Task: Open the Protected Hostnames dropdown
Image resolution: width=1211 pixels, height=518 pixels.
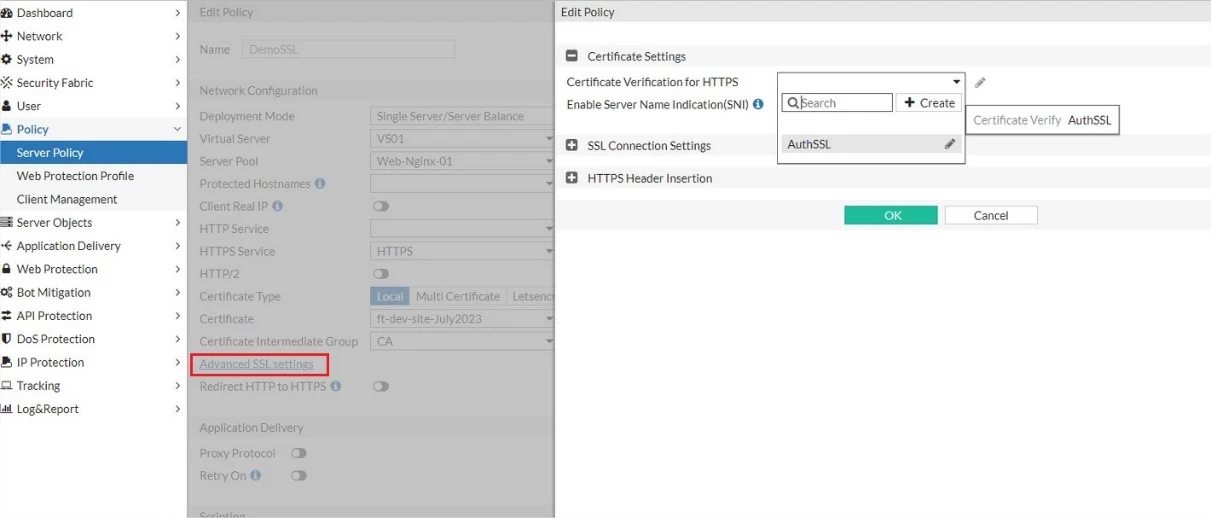Action: 462,184
